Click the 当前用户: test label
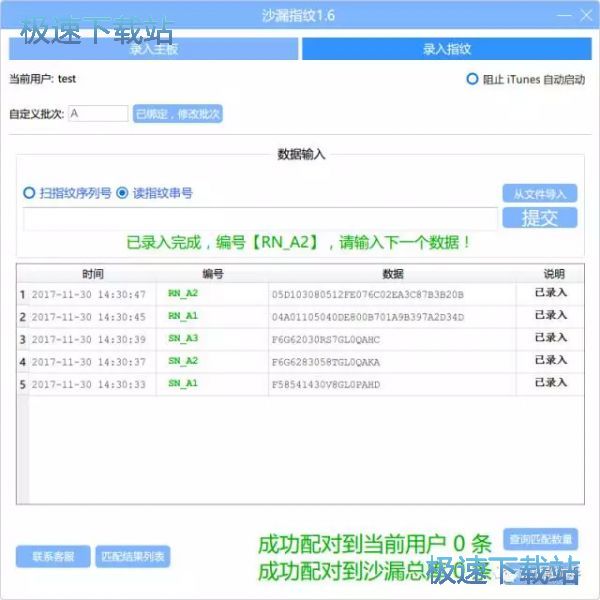The height and width of the screenshot is (600, 600). pyautogui.click(x=42, y=79)
